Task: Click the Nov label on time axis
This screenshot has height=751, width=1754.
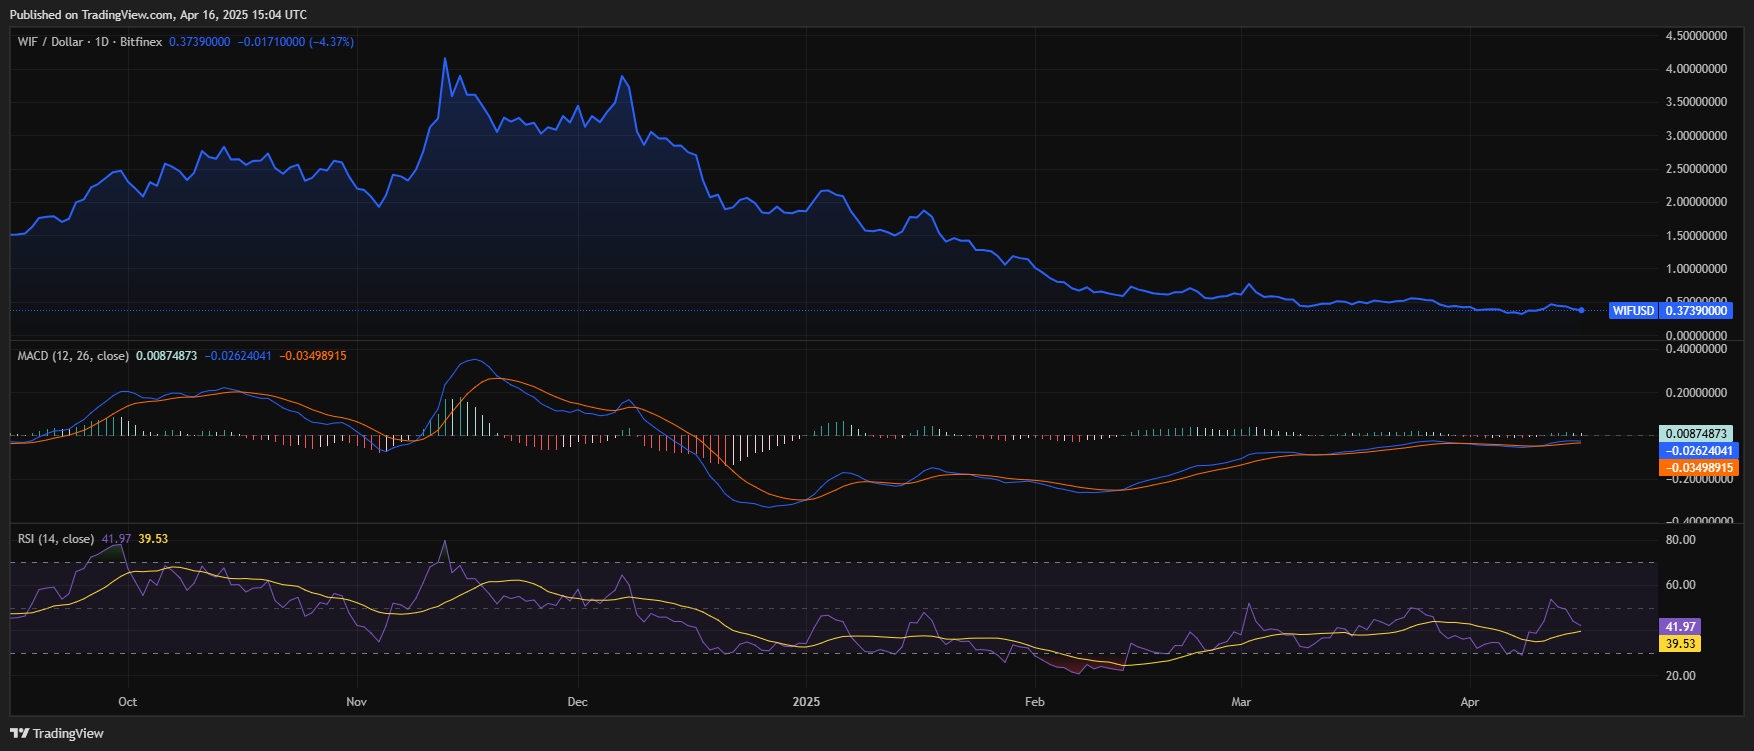Action: coord(357,702)
